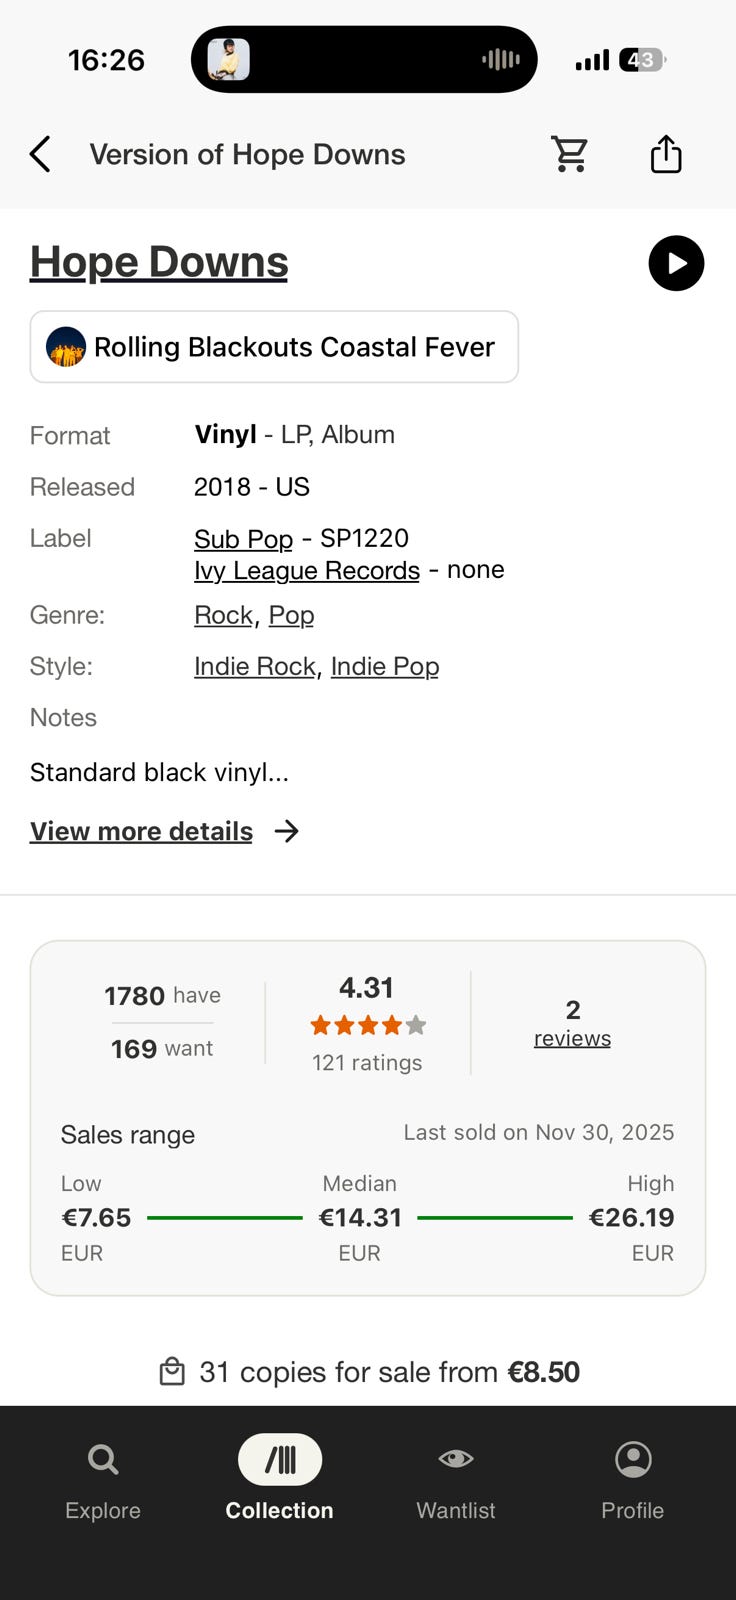The width and height of the screenshot is (736, 1600).
Task: Select the Rock genre link
Action: 223,615
